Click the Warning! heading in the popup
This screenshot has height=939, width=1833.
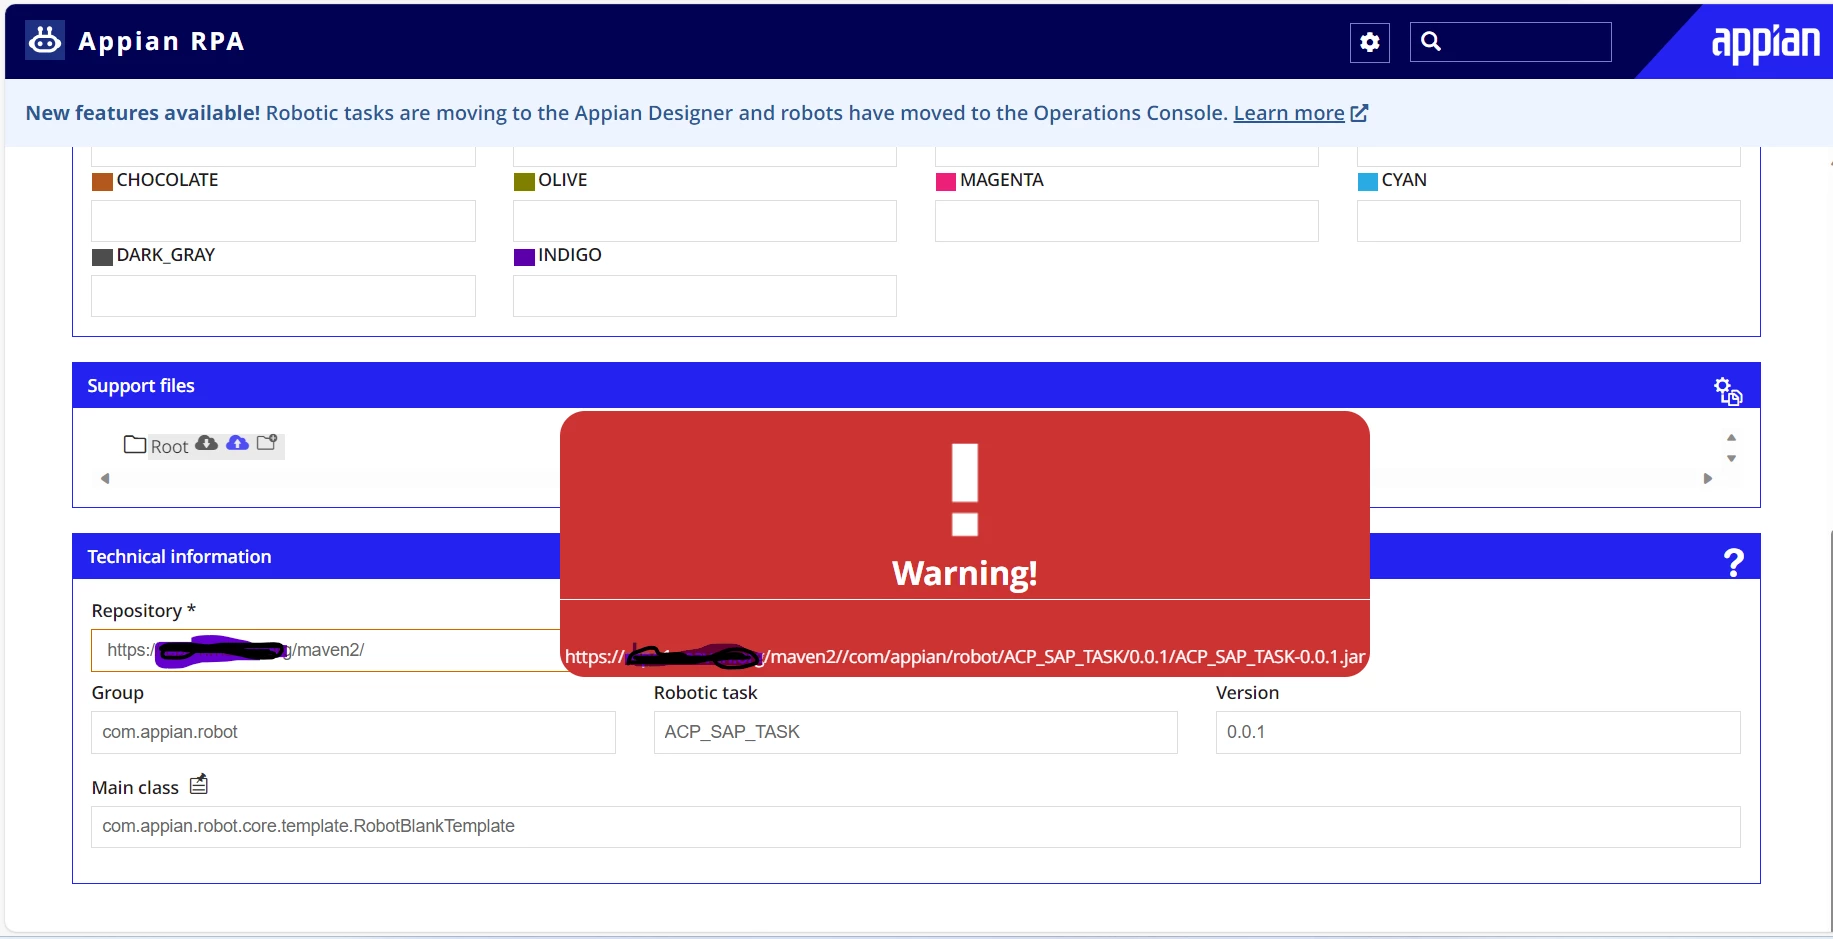point(965,573)
